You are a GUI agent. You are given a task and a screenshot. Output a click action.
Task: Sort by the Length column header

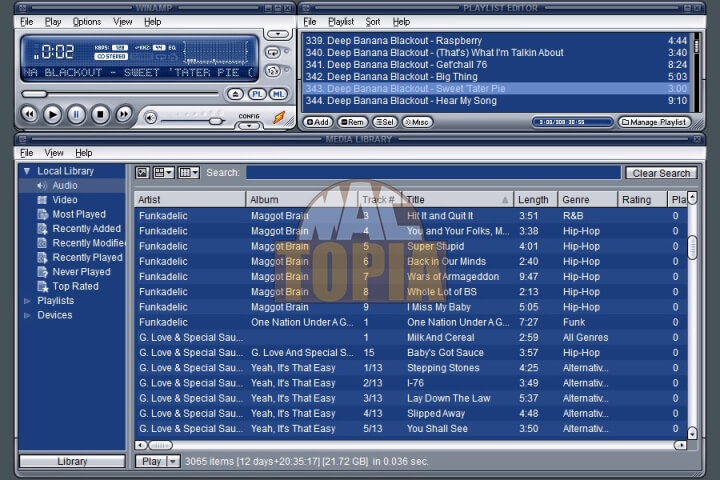535,199
